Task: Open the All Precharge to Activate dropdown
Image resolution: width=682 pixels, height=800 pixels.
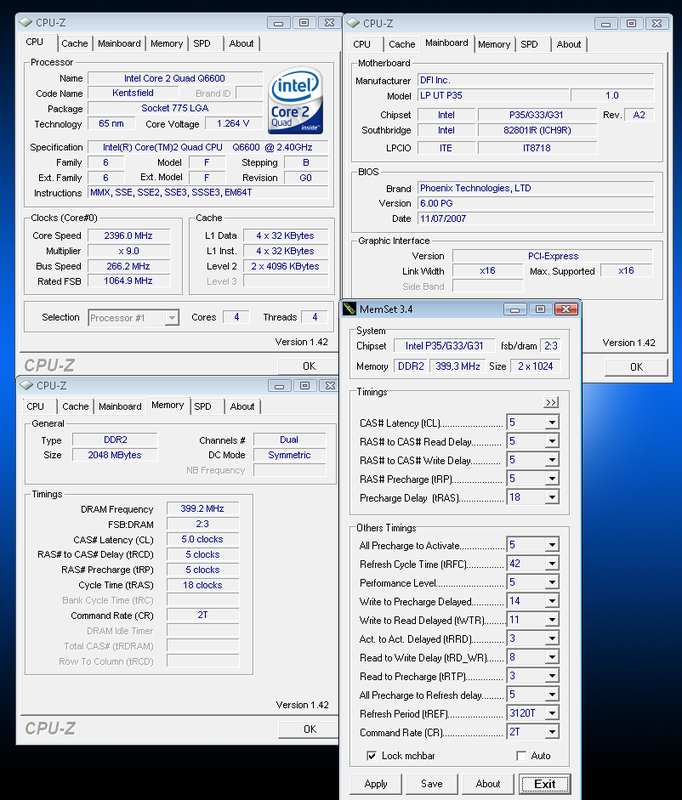Action: click(x=552, y=545)
